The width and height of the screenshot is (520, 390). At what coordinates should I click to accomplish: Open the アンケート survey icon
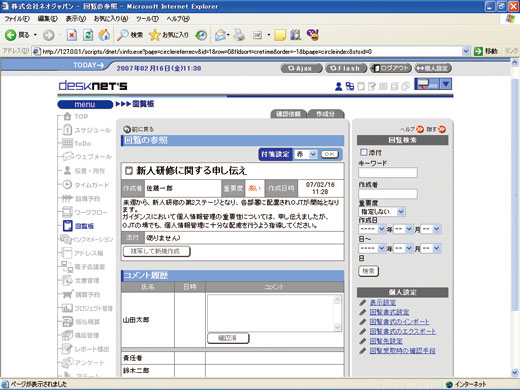point(68,362)
